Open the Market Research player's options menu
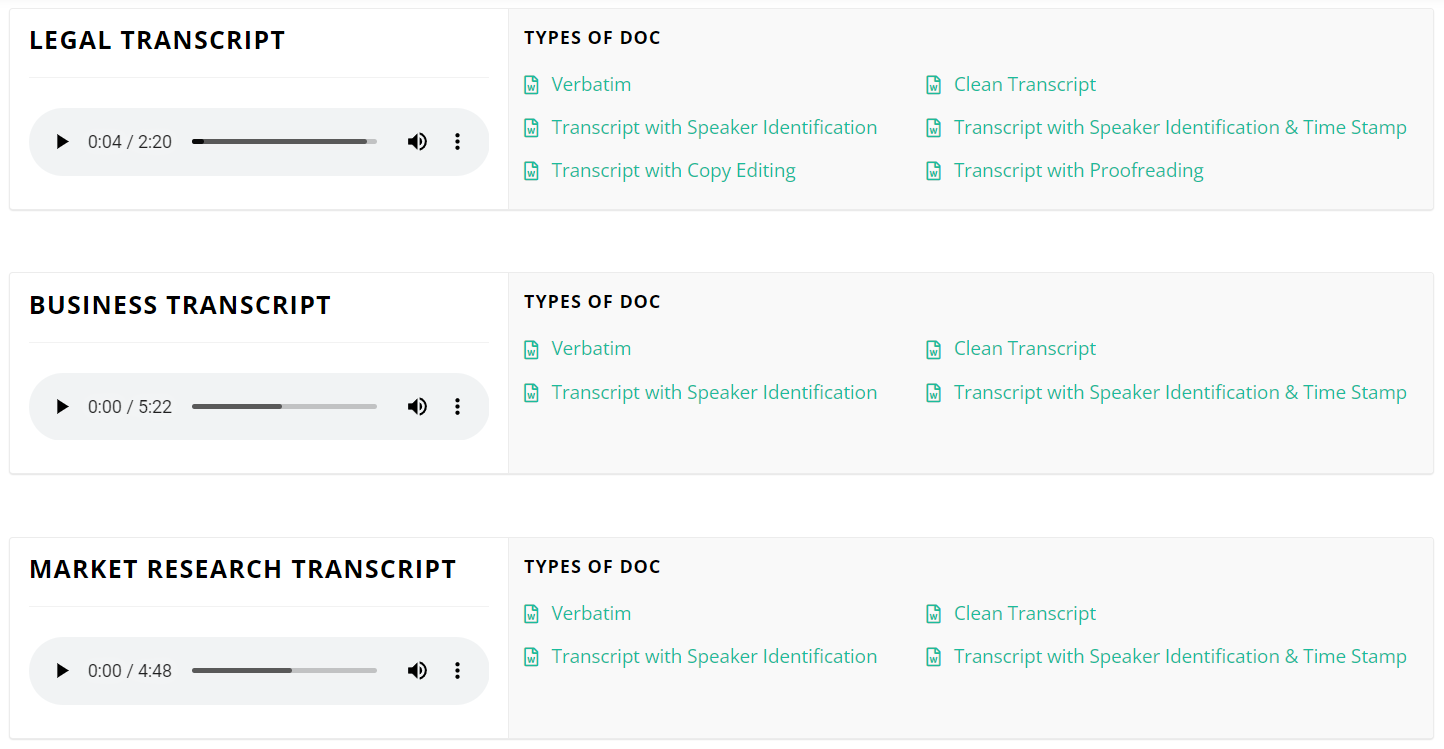 pos(457,670)
